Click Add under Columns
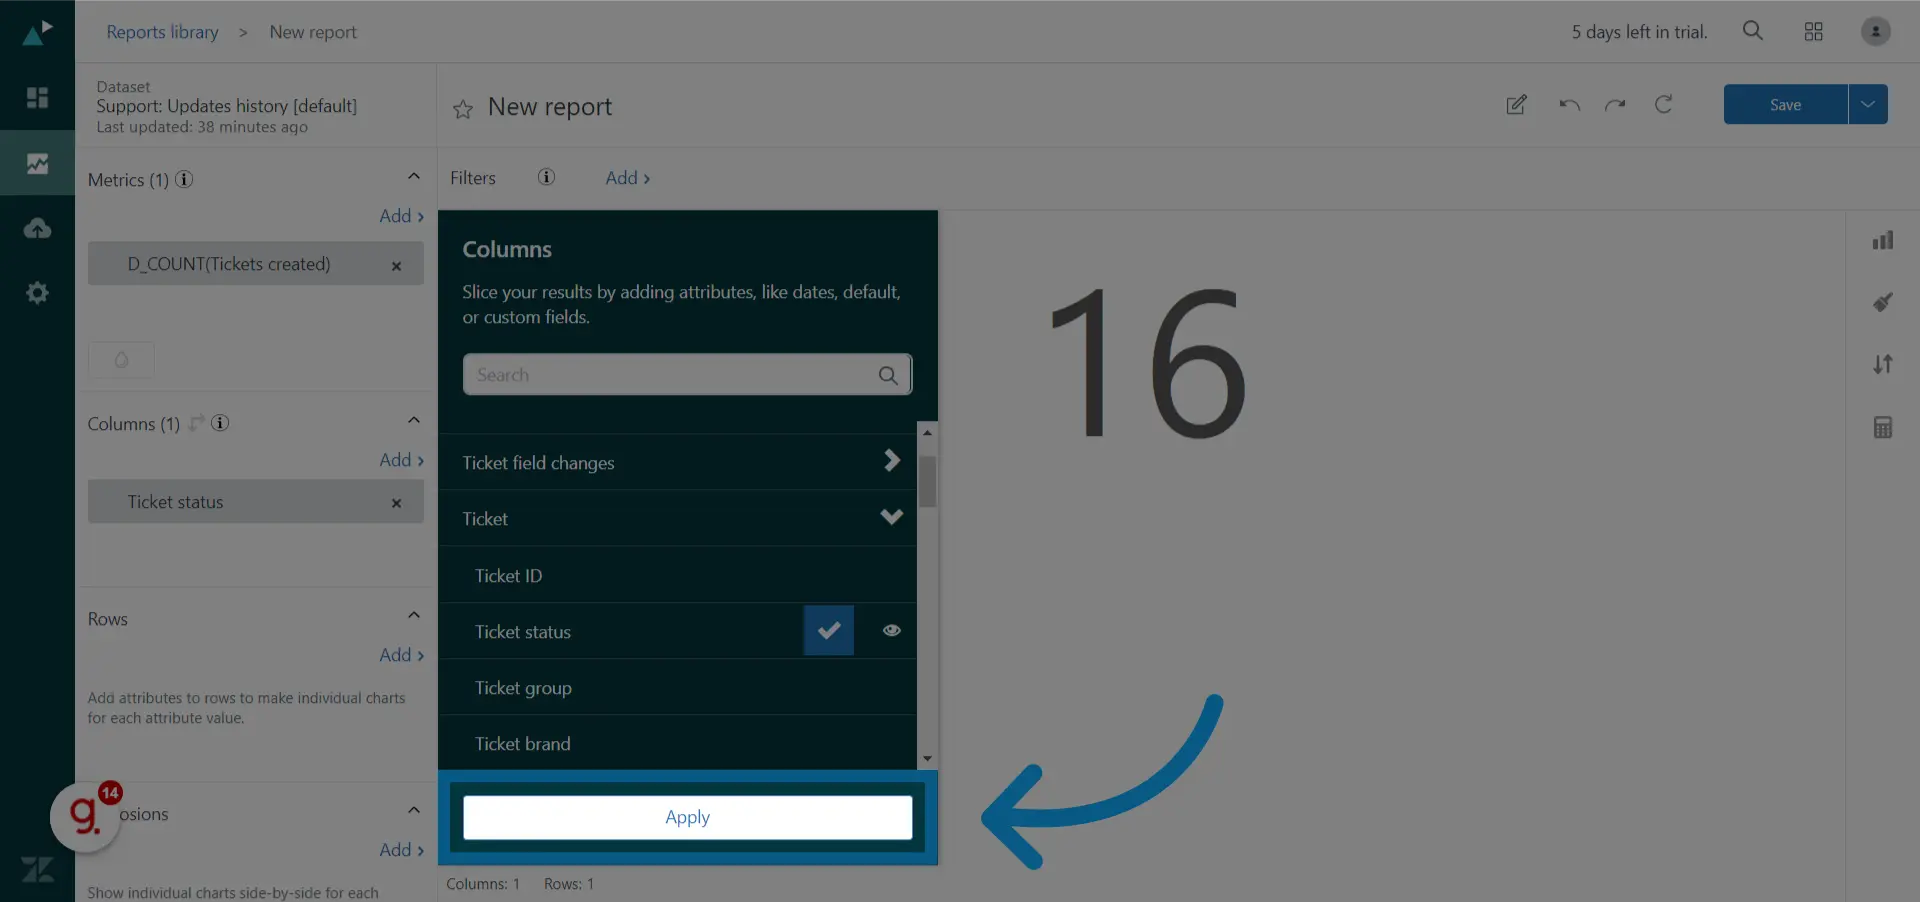Image resolution: width=1920 pixels, height=902 pixels. click(402, 460)
